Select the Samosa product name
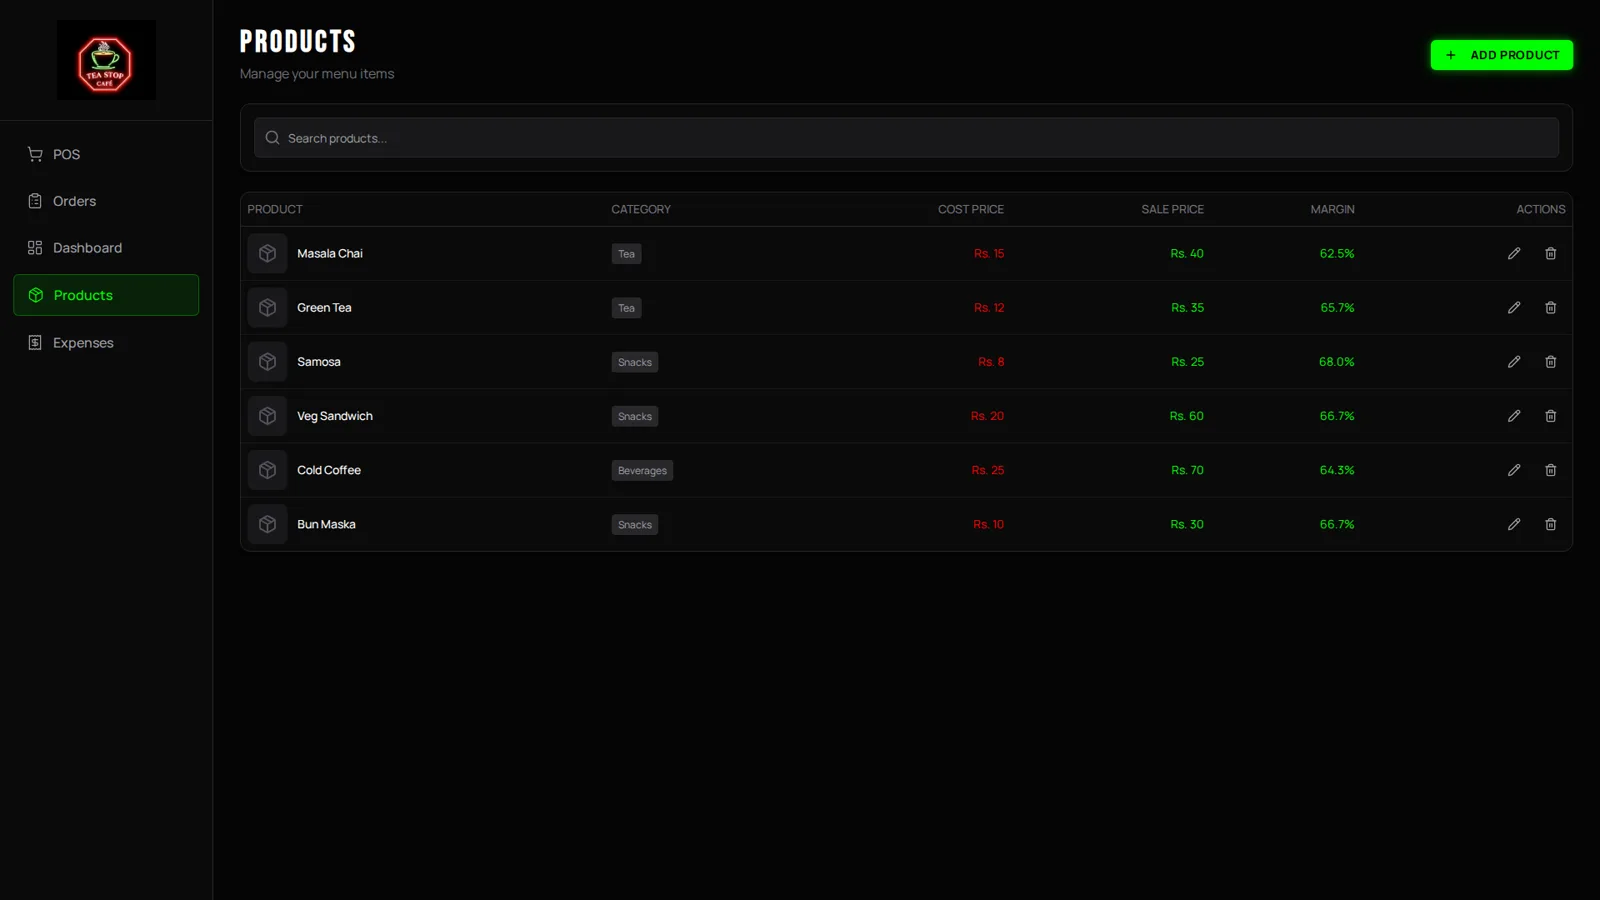Screen dimensions: 1600x900 pyautogui.click(x=319, y=362)
